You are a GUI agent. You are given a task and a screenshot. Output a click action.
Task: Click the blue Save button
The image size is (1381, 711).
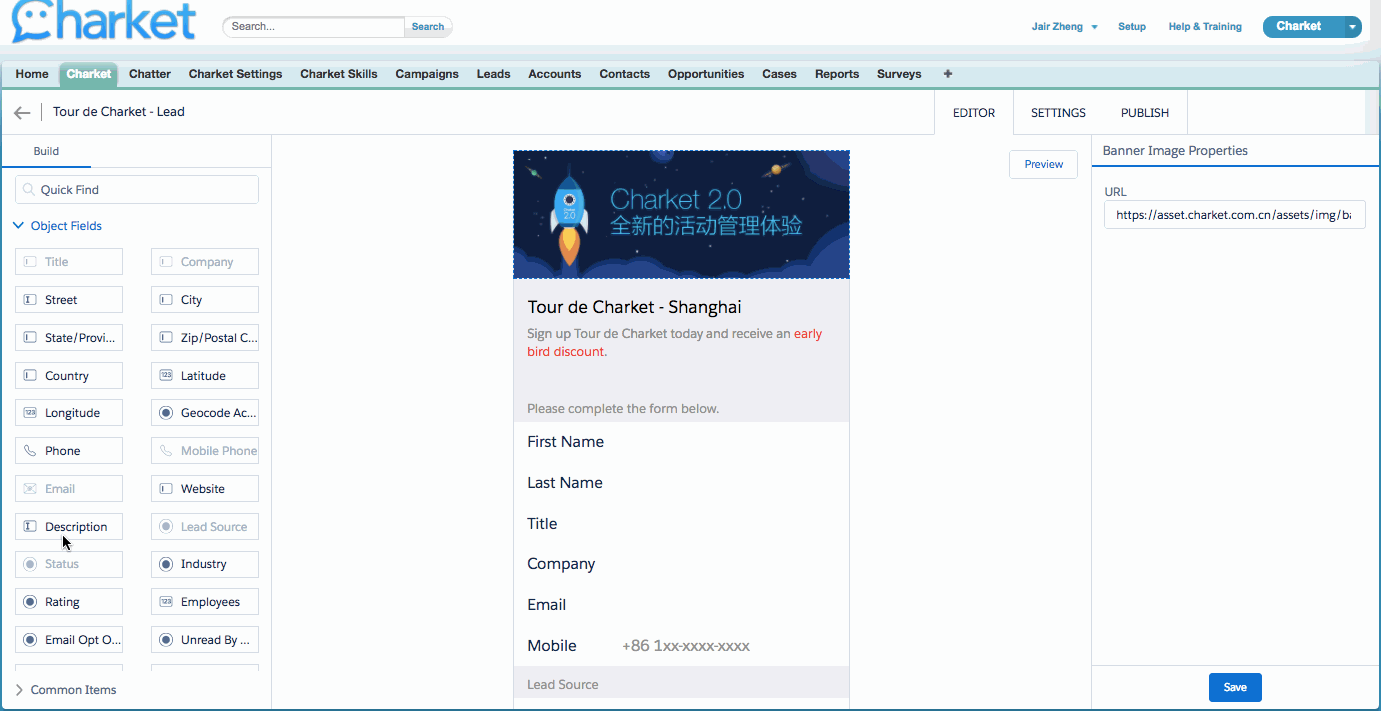[x=1235, y=687]
